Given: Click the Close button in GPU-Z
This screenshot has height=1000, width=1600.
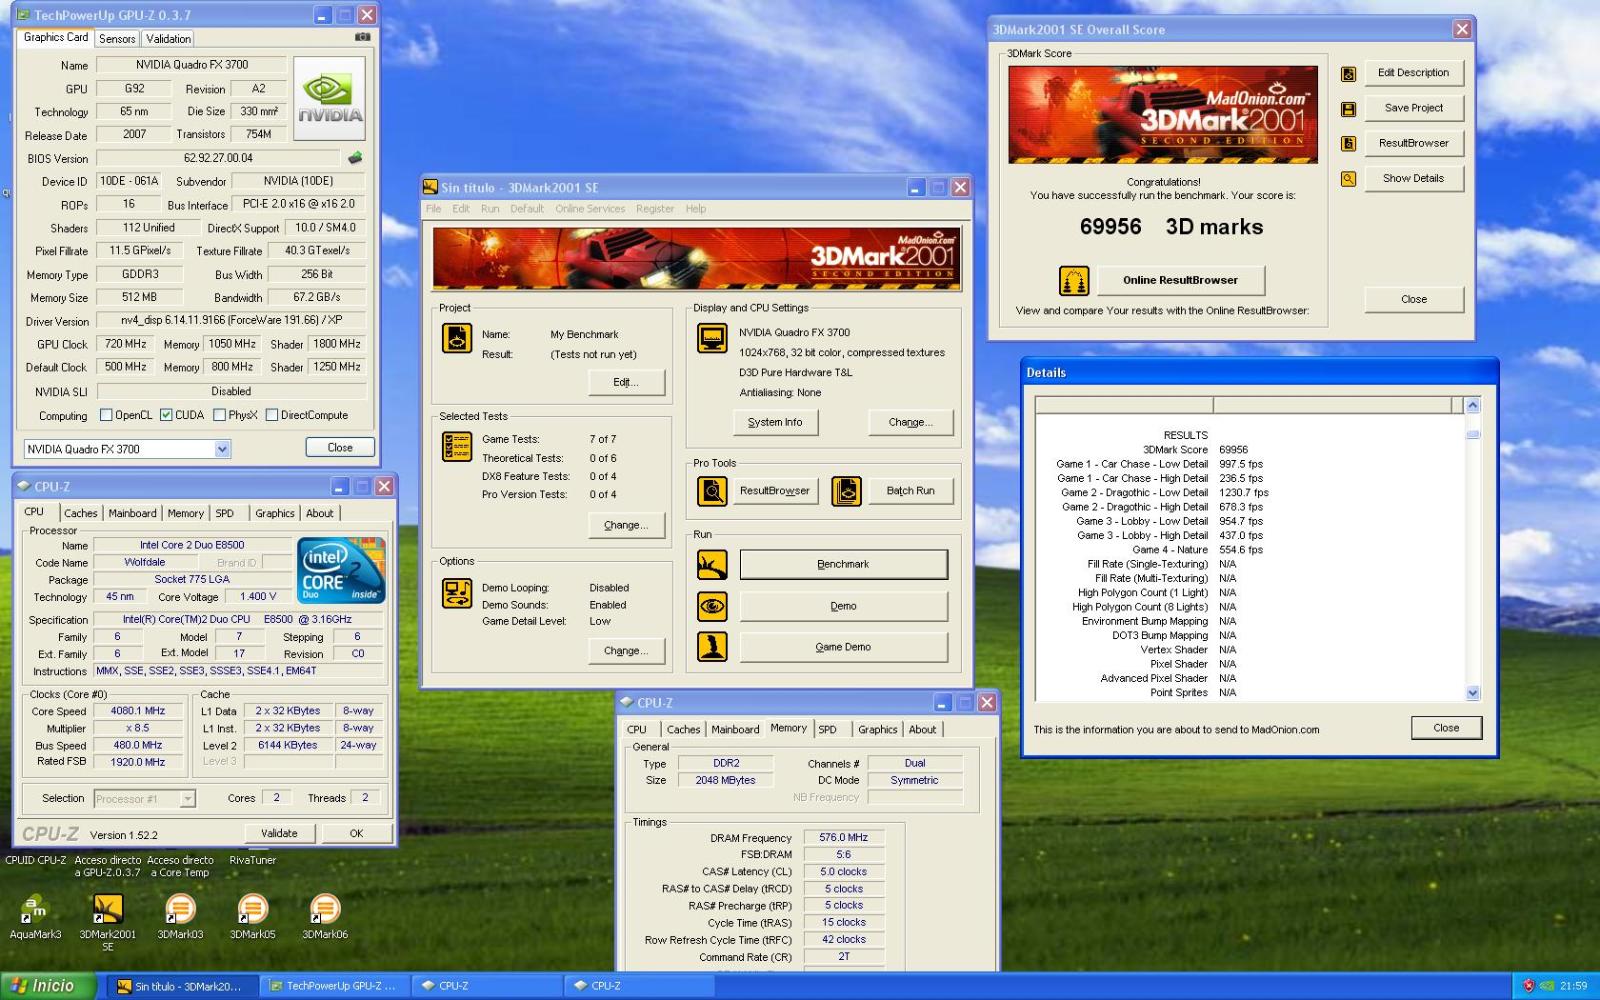Looking at the screenshot, I should click(x=340, y=448).
